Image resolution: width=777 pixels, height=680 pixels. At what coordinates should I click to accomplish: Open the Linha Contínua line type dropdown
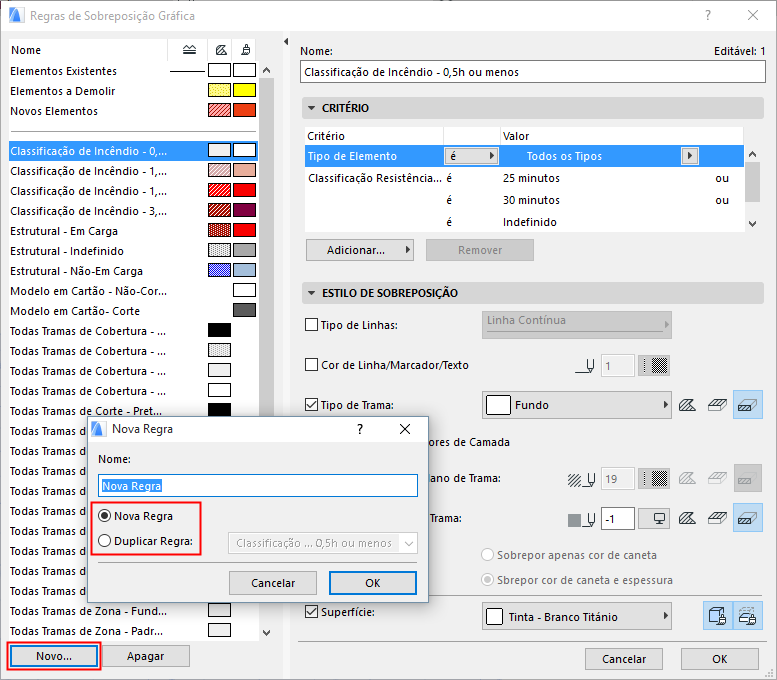[577, 325]
